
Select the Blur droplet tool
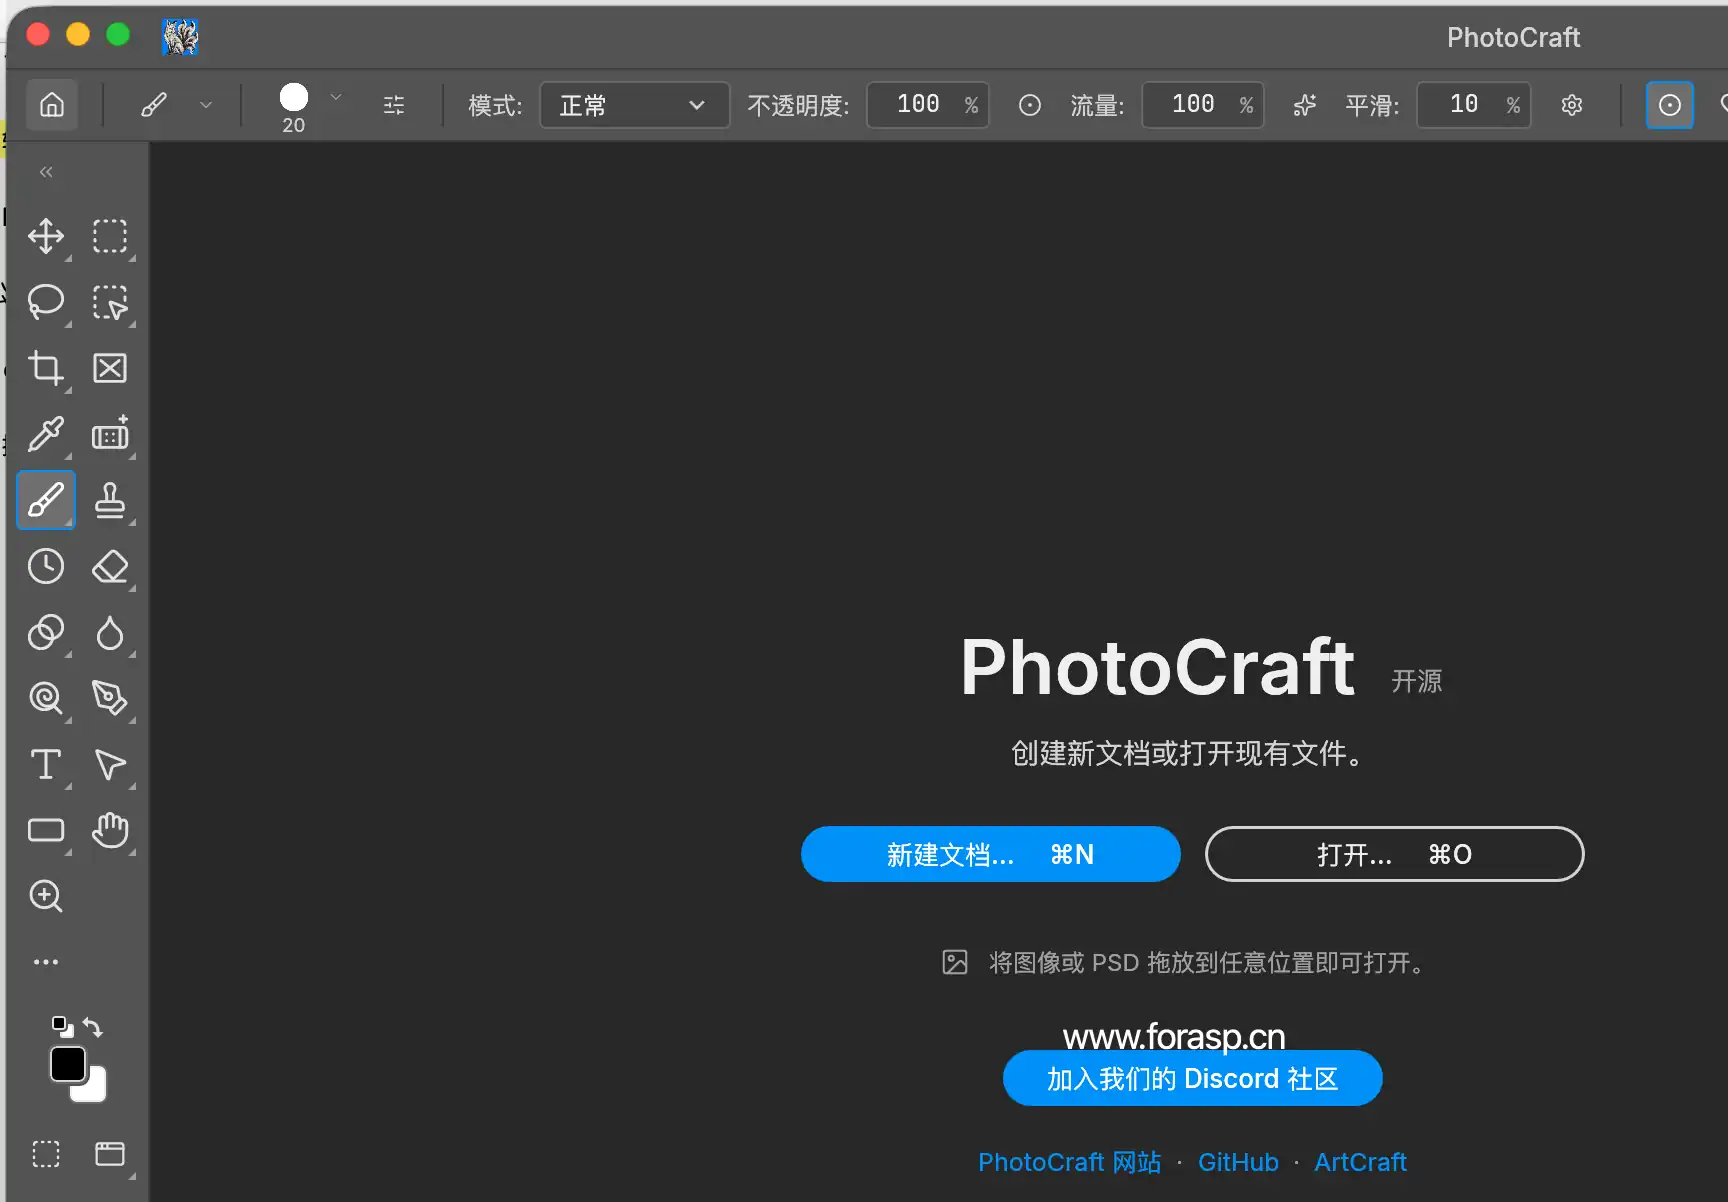coord(110,632)
